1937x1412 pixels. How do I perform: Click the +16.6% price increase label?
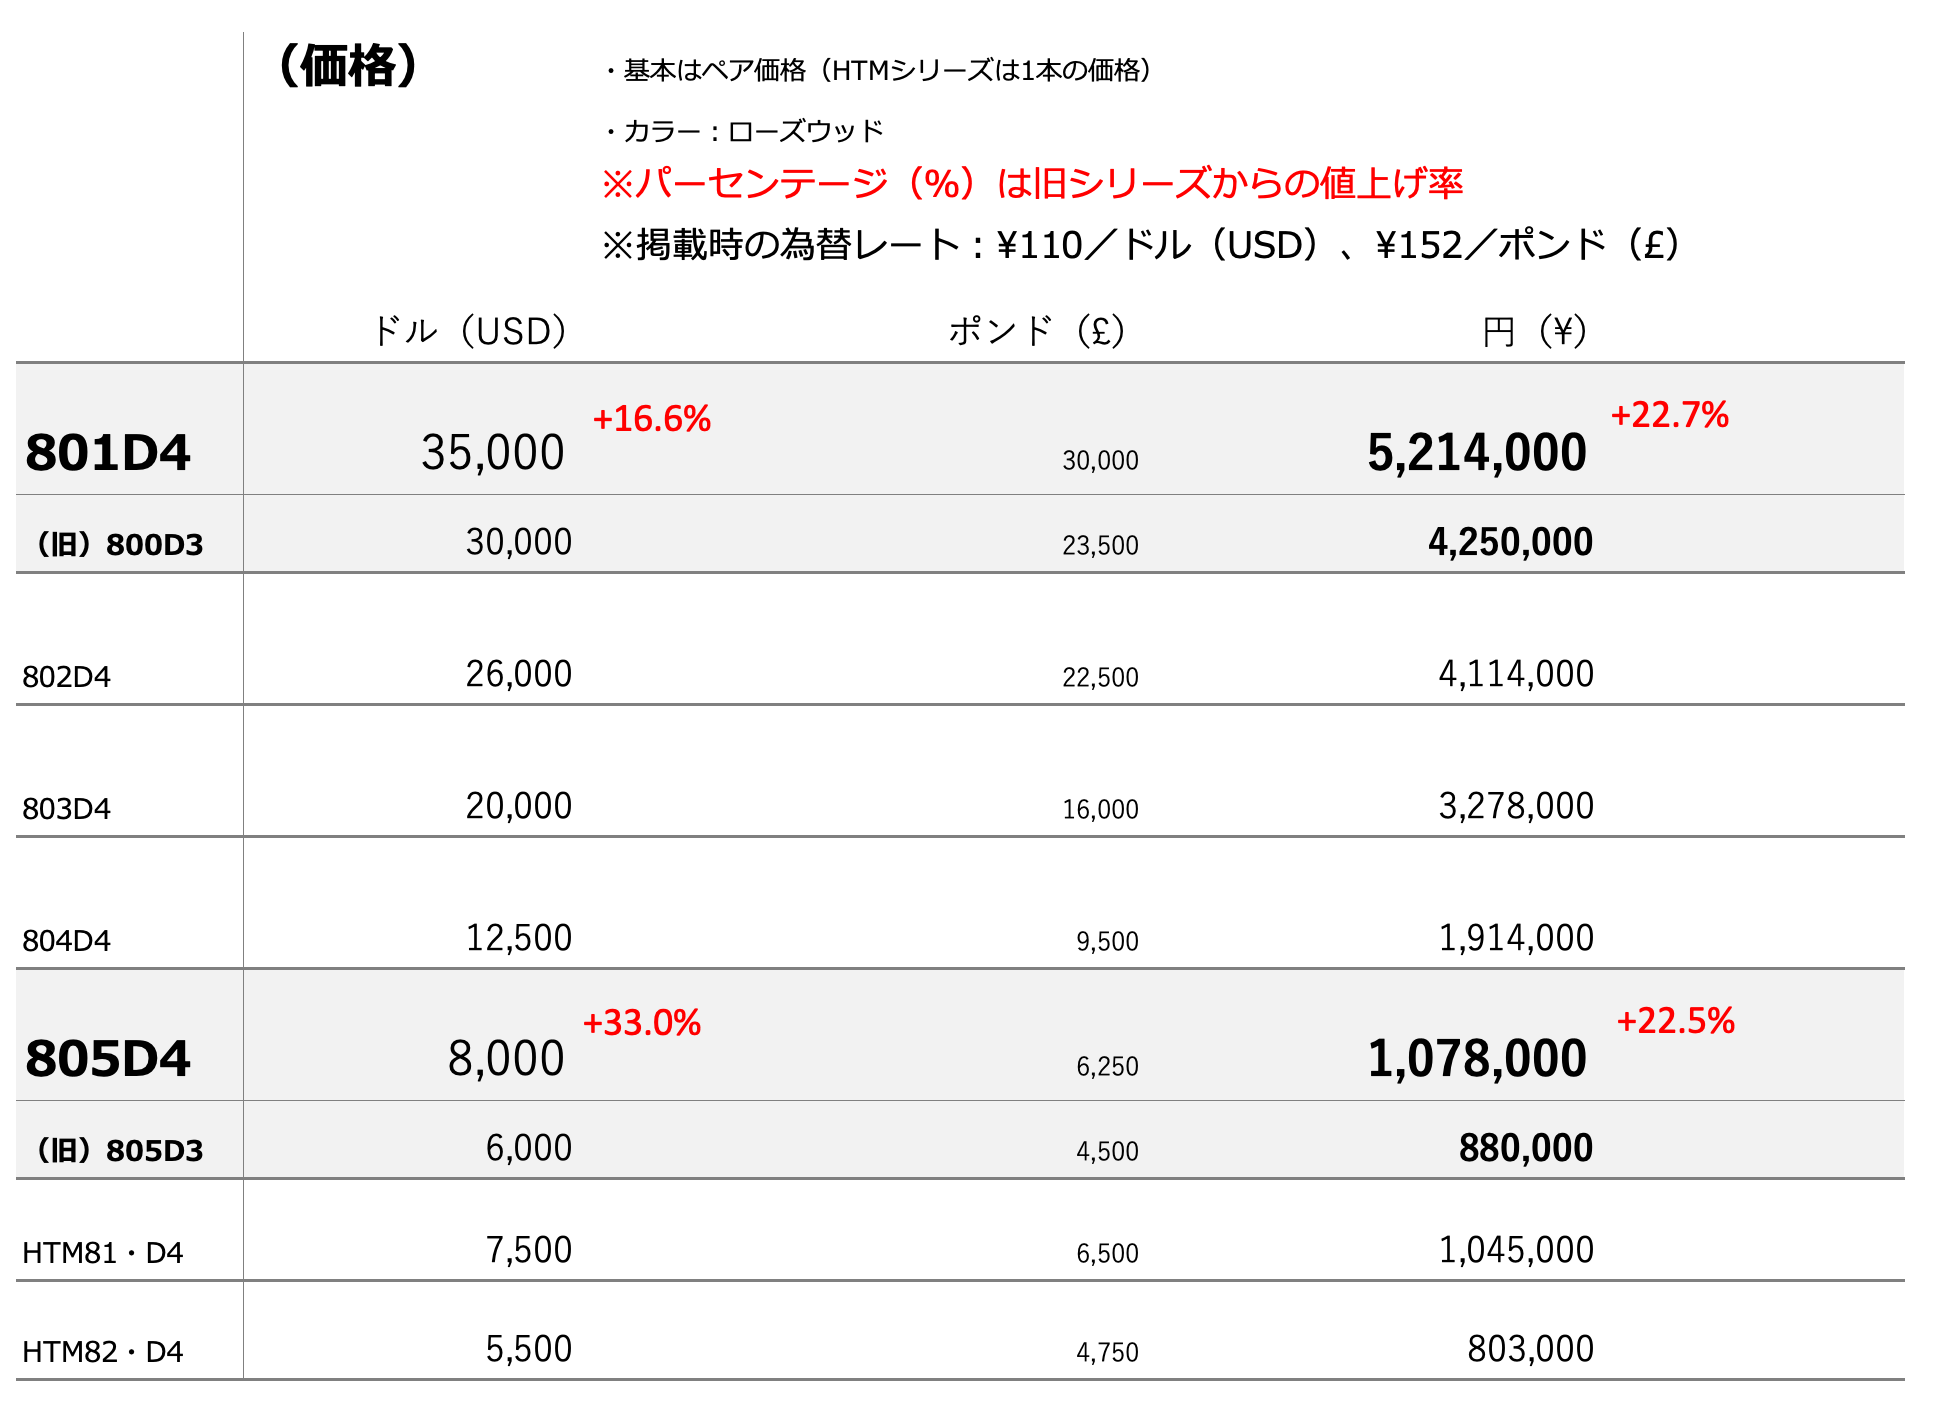tap(652, 419)
